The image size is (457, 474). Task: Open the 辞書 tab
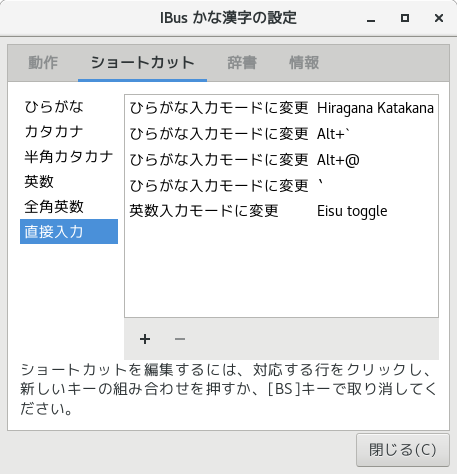242,63
